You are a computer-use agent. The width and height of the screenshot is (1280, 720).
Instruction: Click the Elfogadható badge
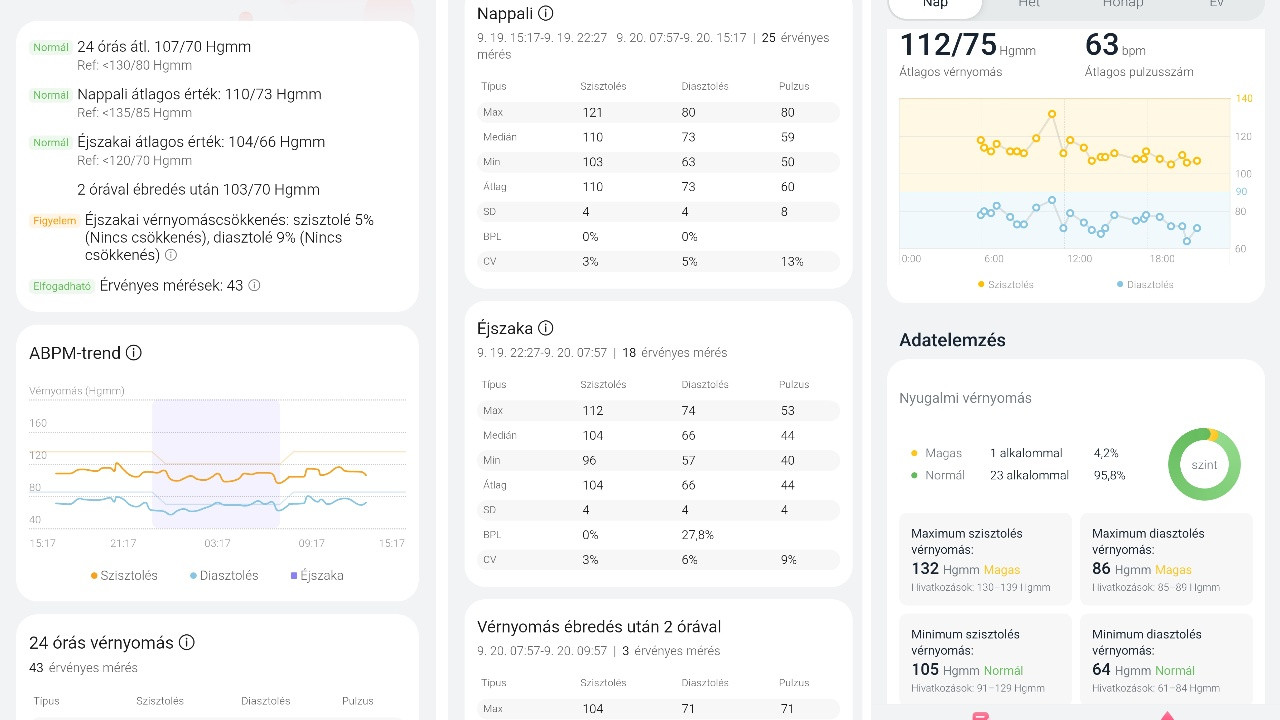[x=62, y=286]
